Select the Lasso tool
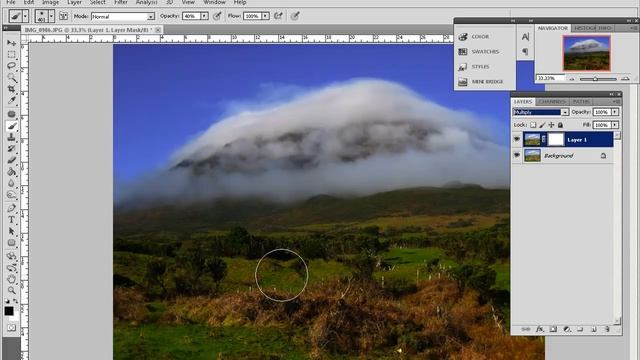Image resolution: width=640 pixels, height=360 pixels. point(11,66)
